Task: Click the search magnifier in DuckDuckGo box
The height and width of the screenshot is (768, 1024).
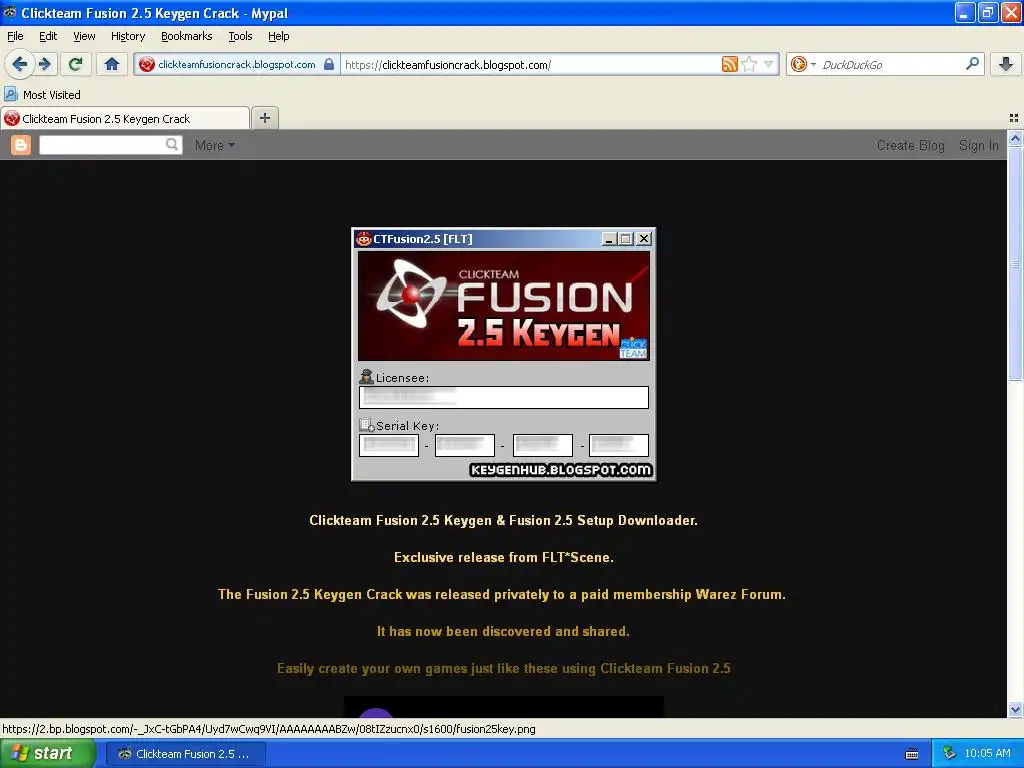Action: coord(972,63)
